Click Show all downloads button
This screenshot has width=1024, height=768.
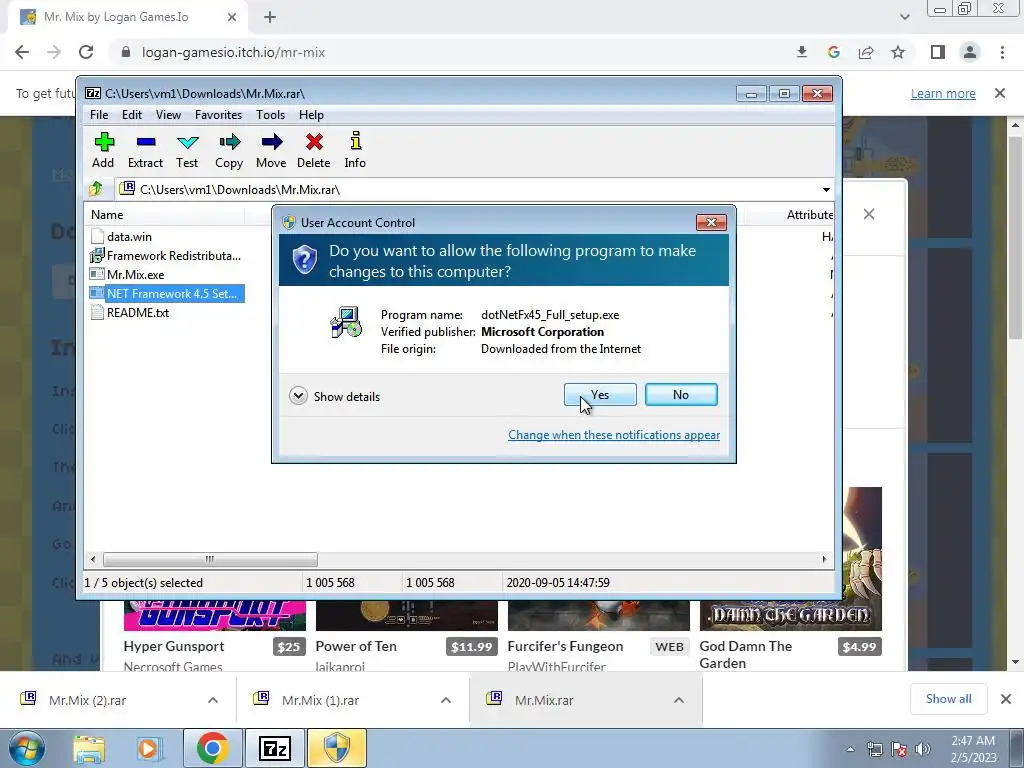point(948,699)
